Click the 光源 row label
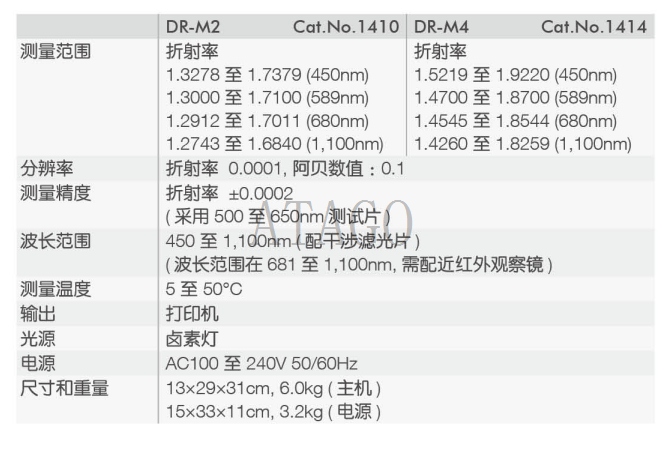The width and height of the screenshot is (669, 452). coord(38,339)
